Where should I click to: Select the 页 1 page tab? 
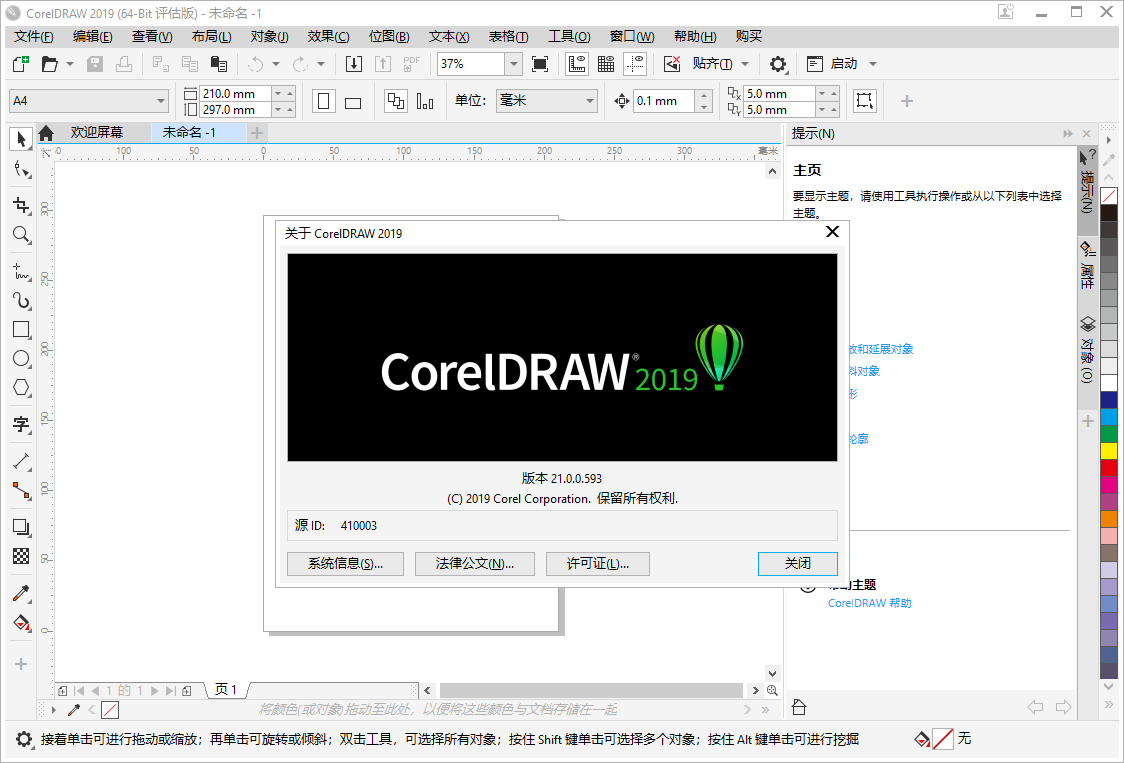(x=226, y=690)
